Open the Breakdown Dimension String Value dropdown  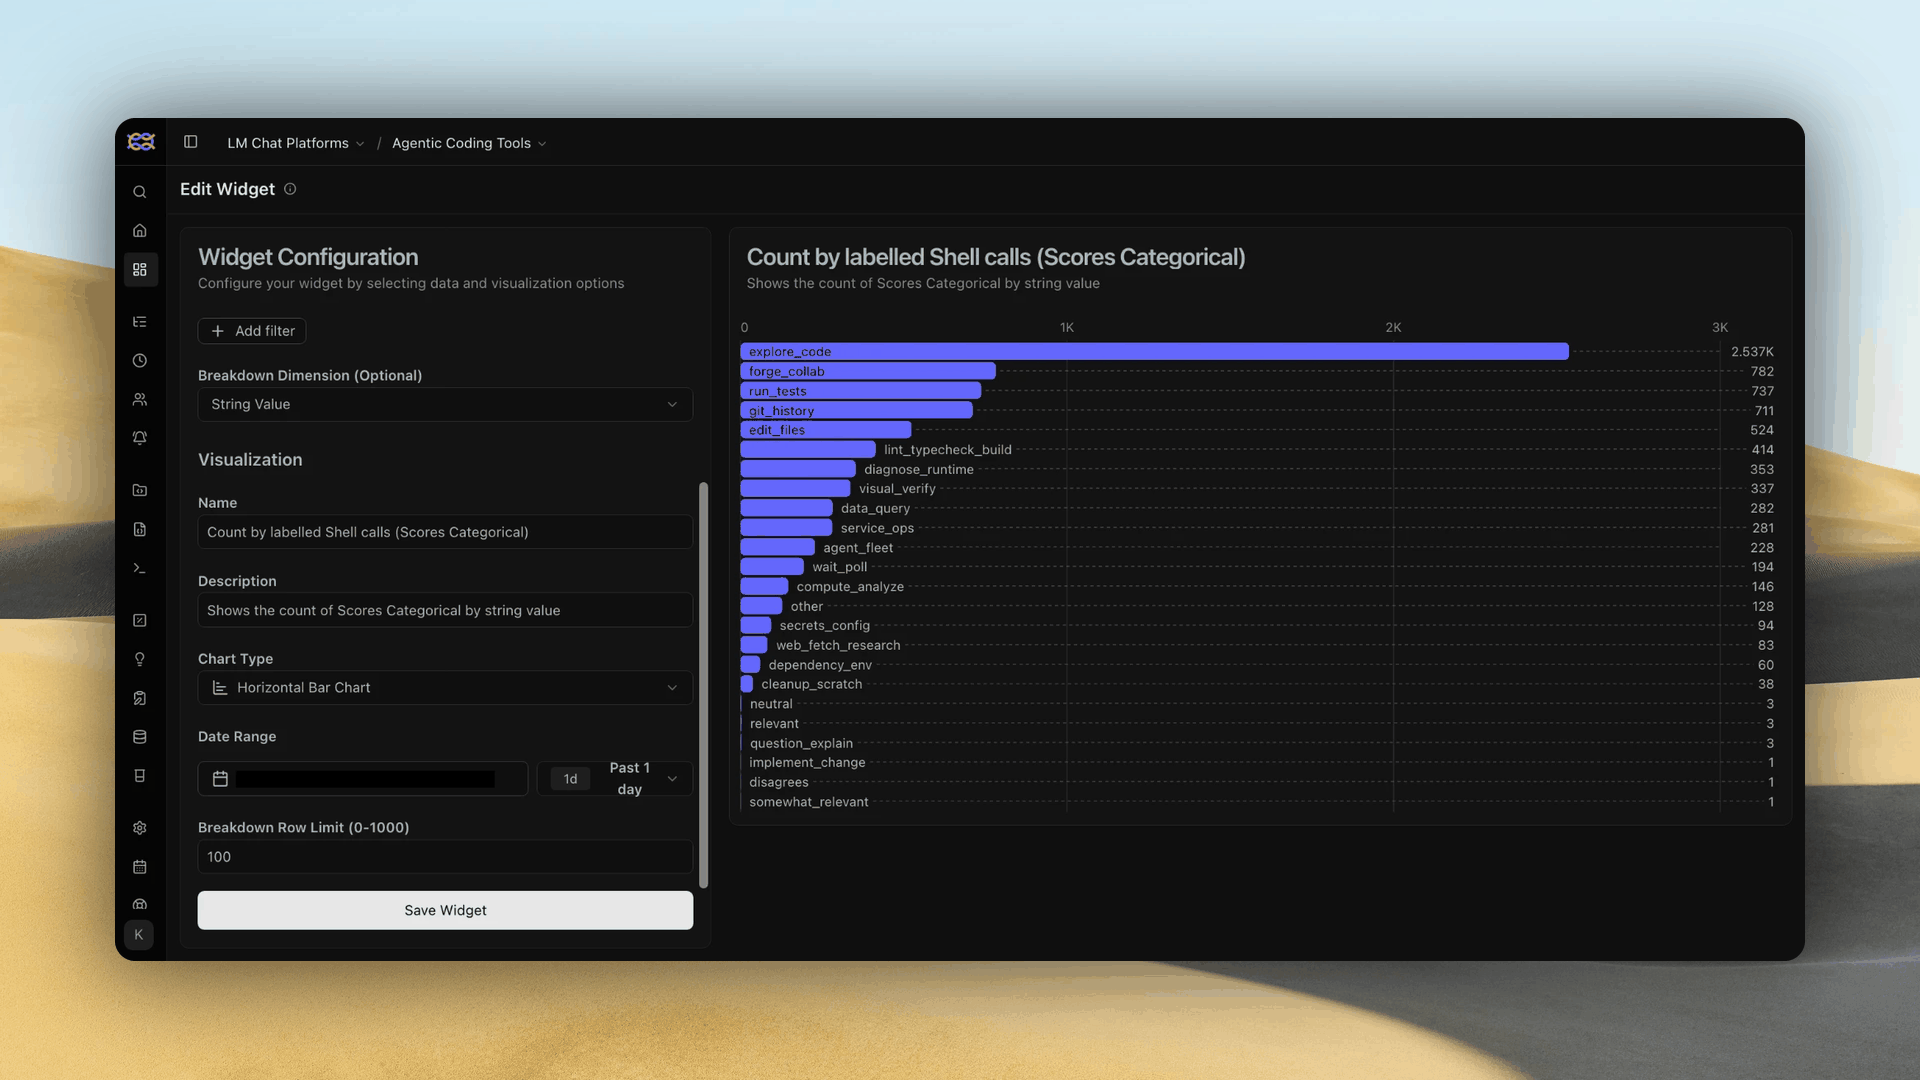point(445,404)
